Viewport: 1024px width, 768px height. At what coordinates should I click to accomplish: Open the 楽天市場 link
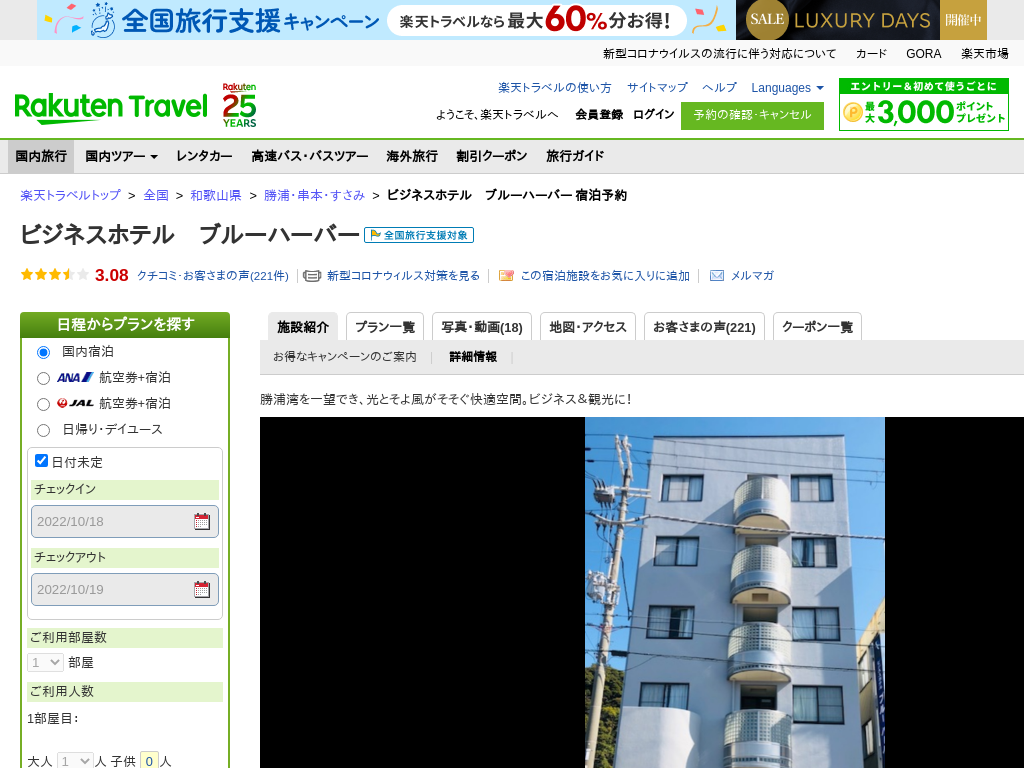point(984,54)
